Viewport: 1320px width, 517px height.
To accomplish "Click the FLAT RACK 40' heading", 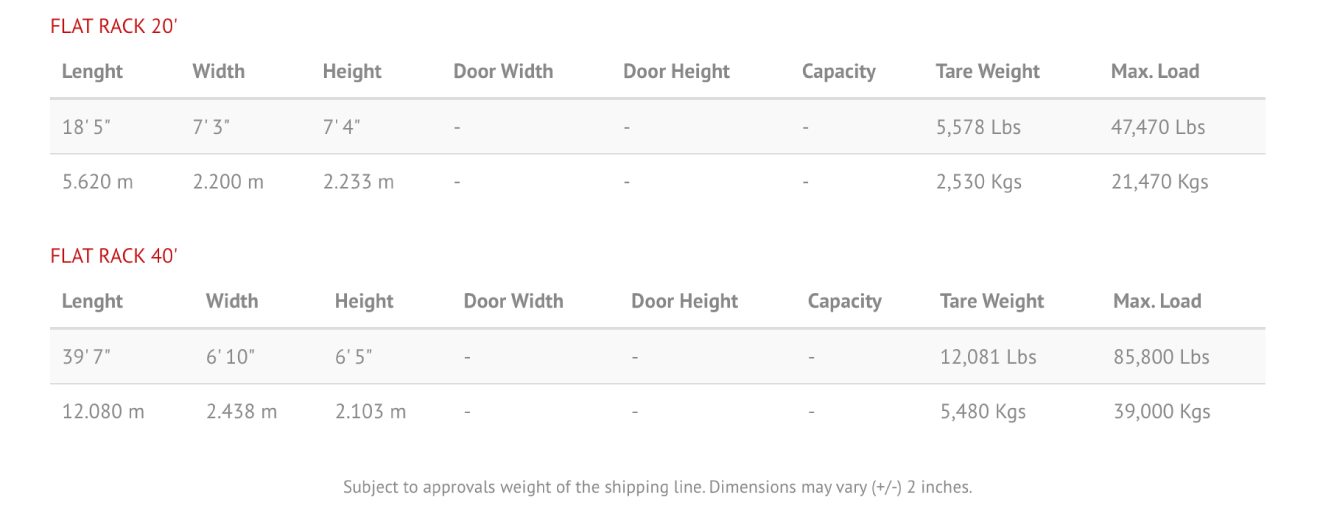I will [x=114, y=257].
